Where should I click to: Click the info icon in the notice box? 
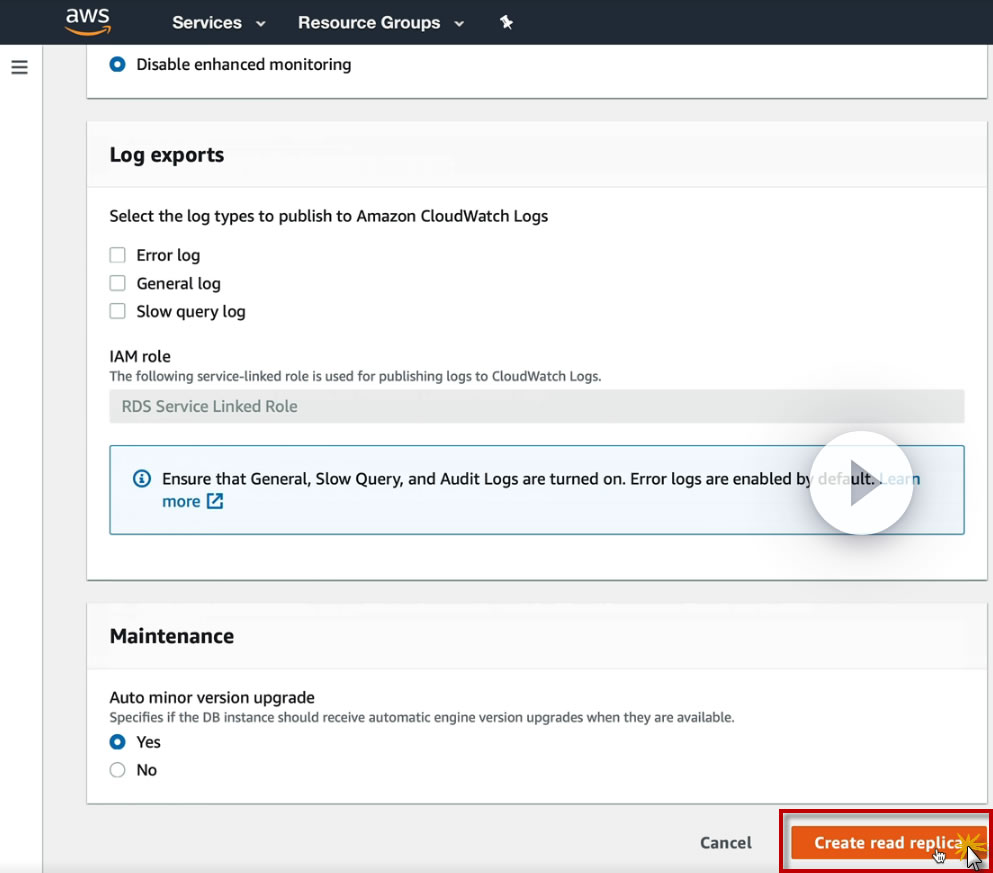pyautogui.click(x=141, y=479)
